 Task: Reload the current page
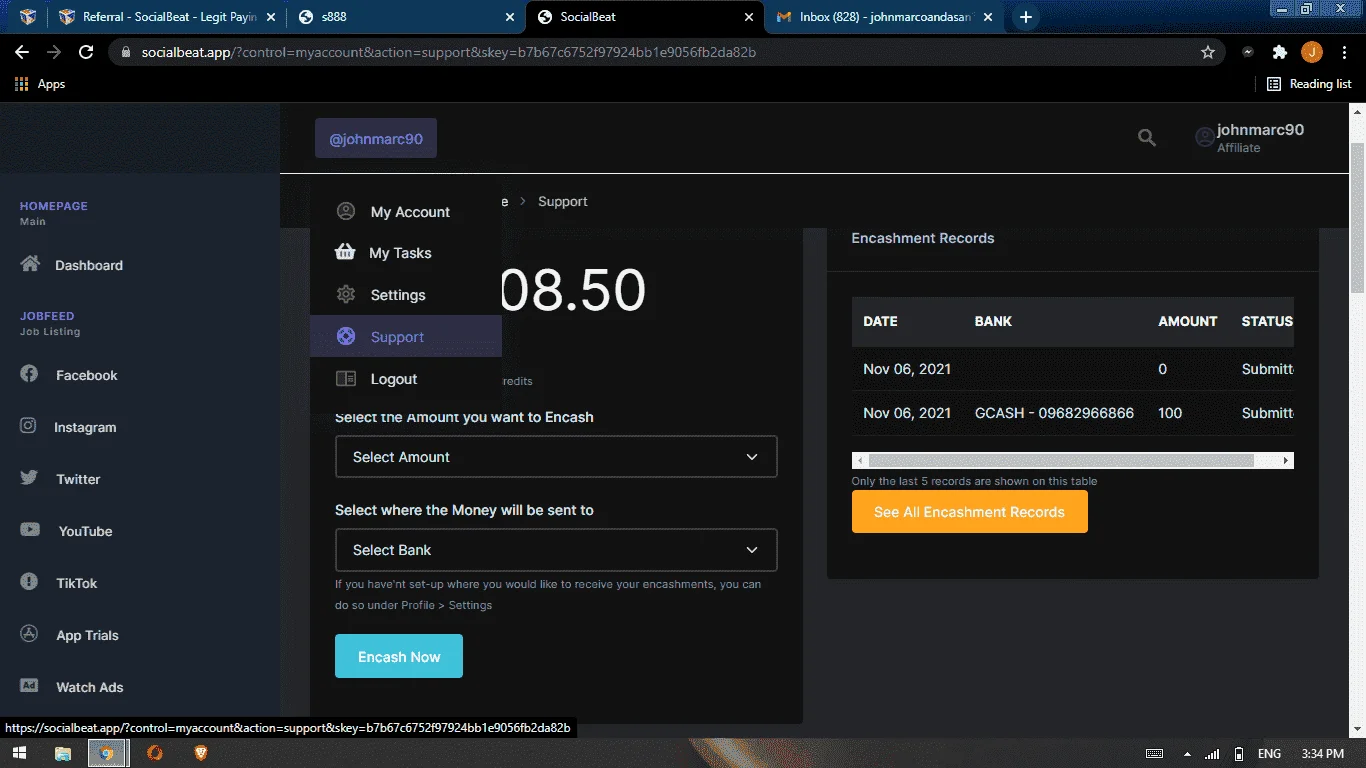(86, 52)
